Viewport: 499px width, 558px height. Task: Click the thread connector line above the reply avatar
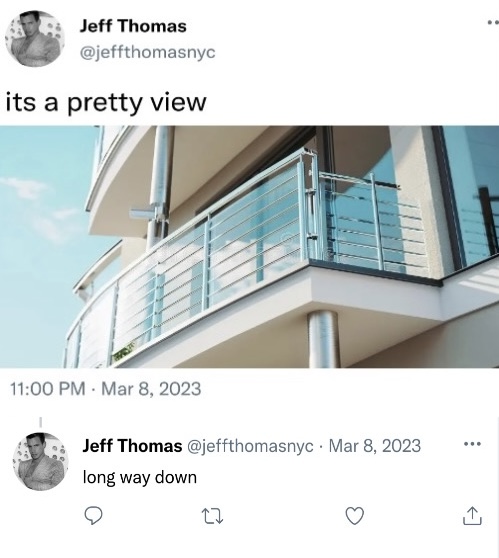(41, 422)
